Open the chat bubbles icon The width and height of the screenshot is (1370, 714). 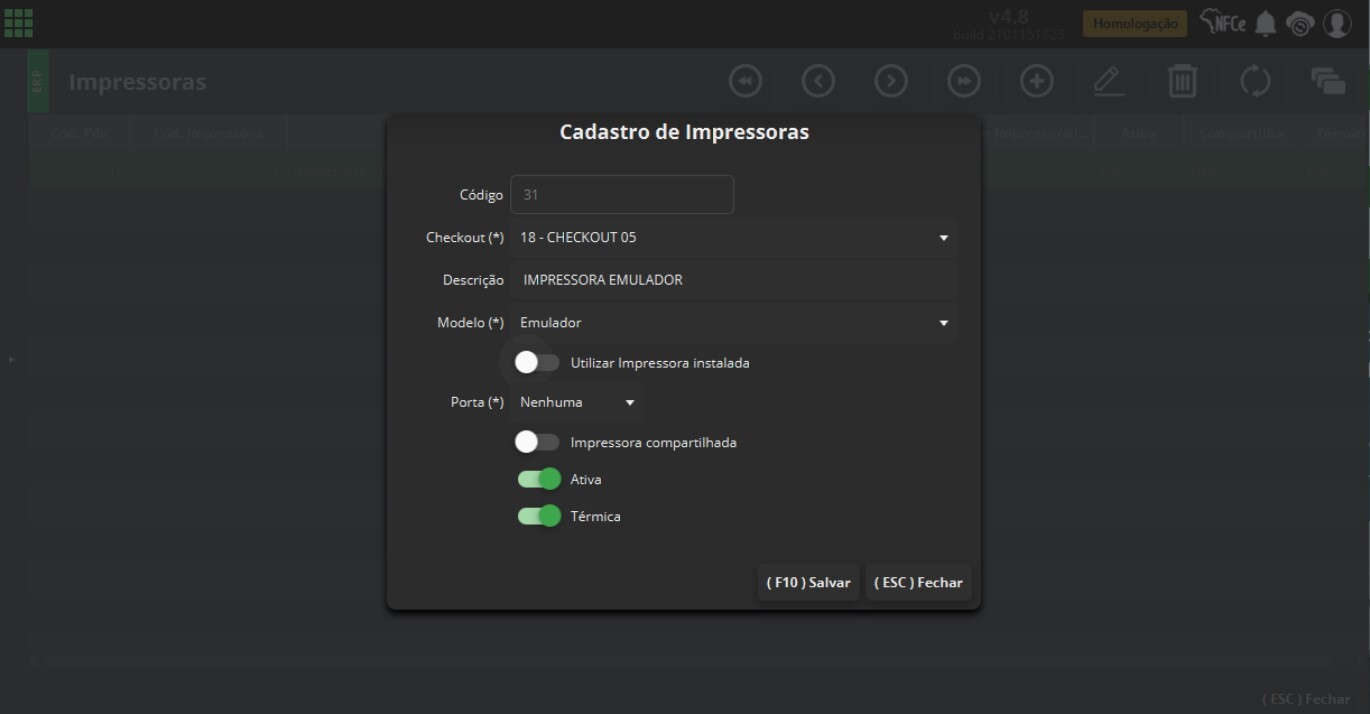coord(1328,82)
